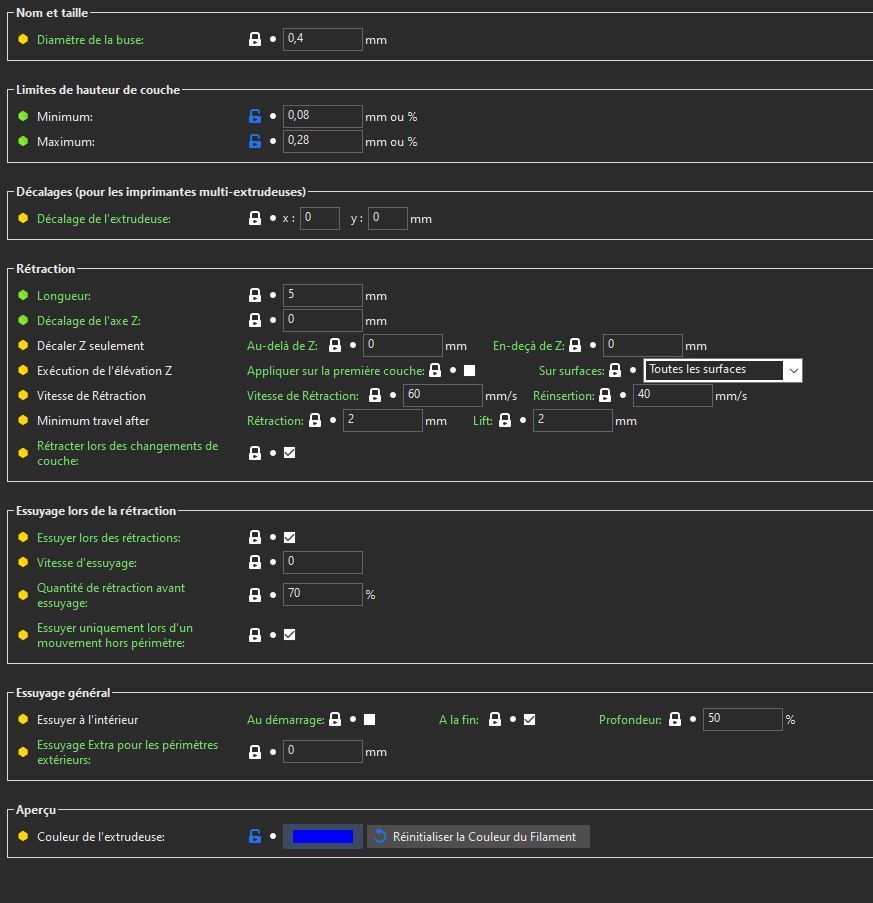Click the Diamètre de la buse label link
This screenshot has width=873, height=903.
click(90, 40)
